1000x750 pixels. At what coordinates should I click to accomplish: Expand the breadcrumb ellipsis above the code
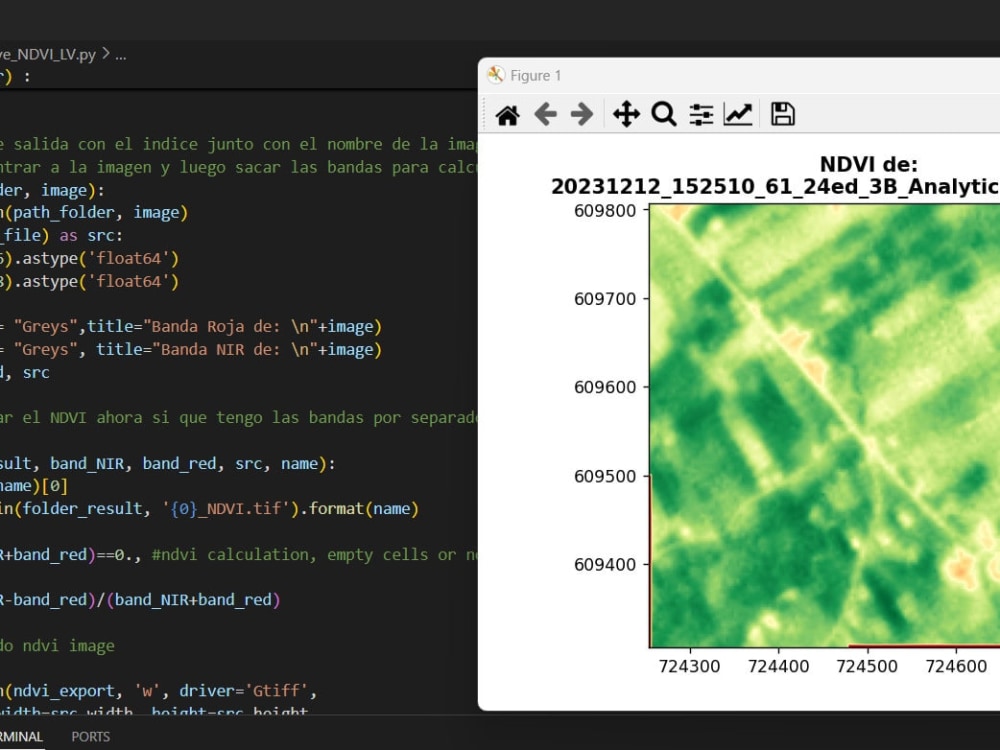(122, 54)
